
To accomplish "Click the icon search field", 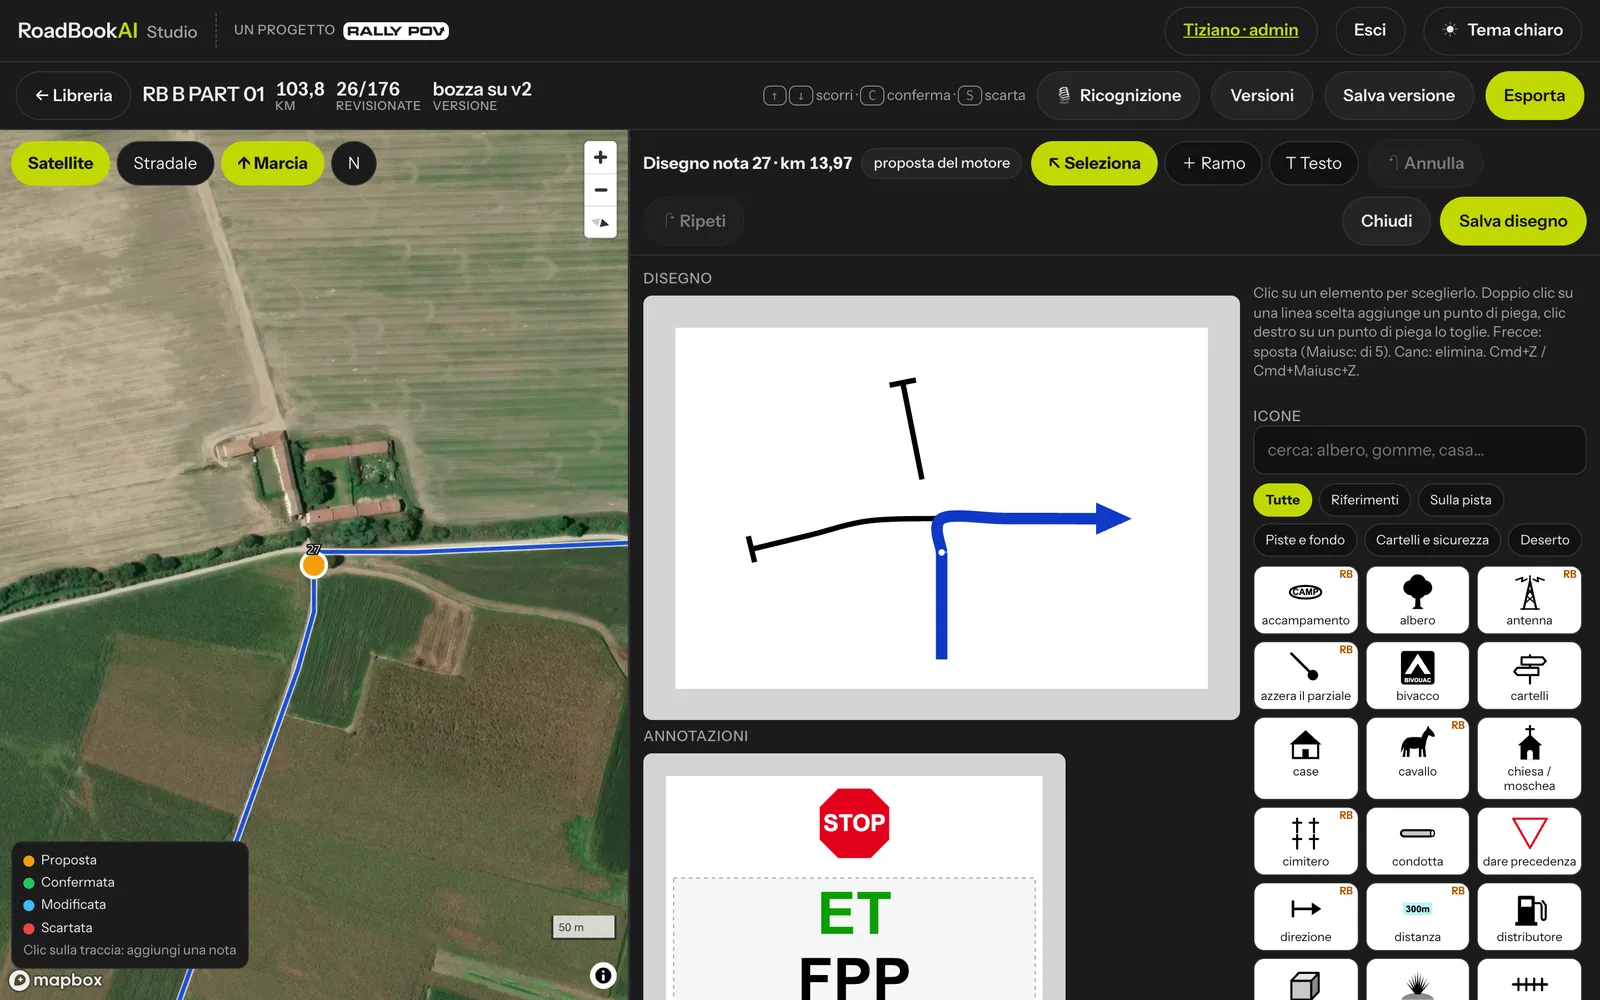I will tap(1419, 450).
